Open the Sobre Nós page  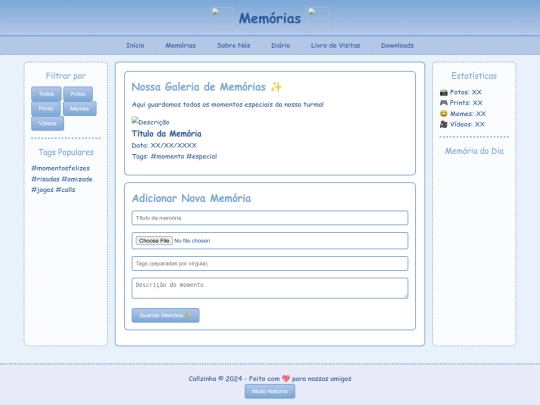coord(233,45)
